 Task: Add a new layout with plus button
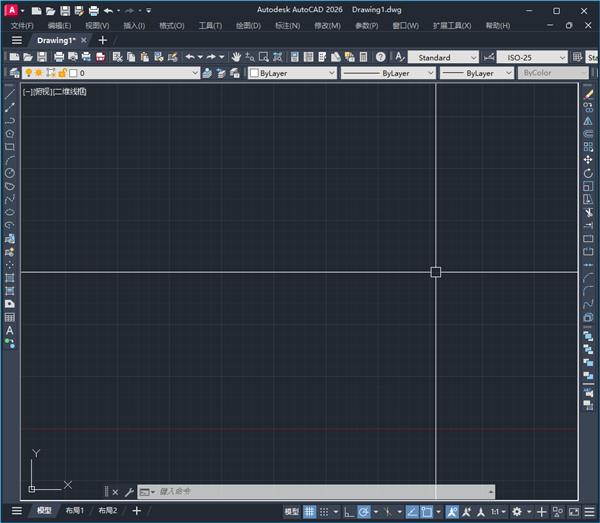tap(137, 511)
